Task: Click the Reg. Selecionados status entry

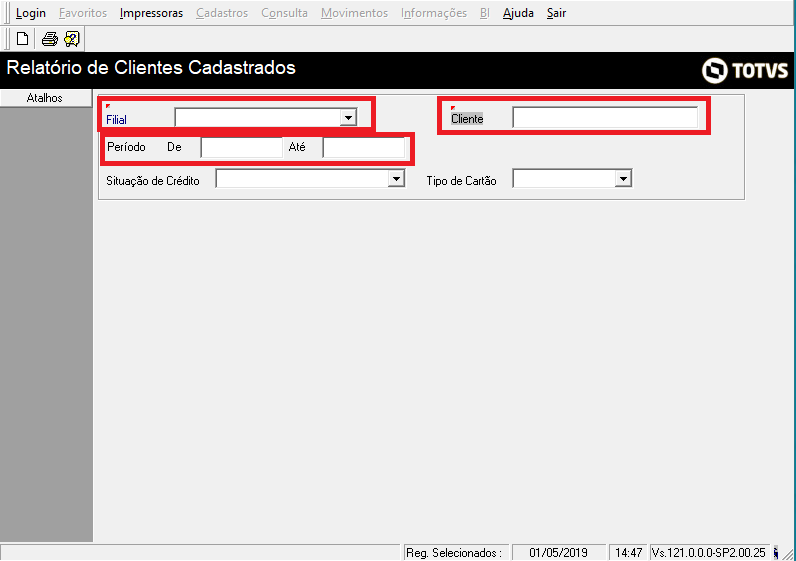Action: (454, 552)
